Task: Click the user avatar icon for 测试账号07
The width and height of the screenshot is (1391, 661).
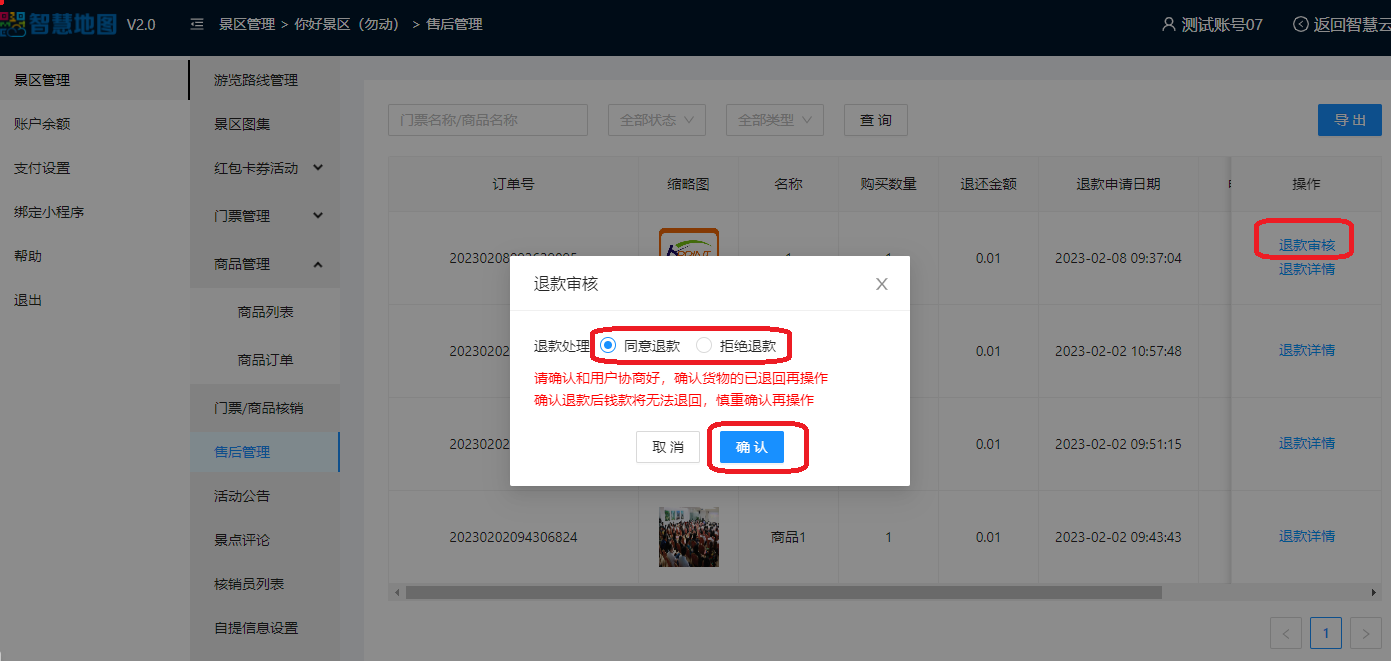Action: point(1168,24)
